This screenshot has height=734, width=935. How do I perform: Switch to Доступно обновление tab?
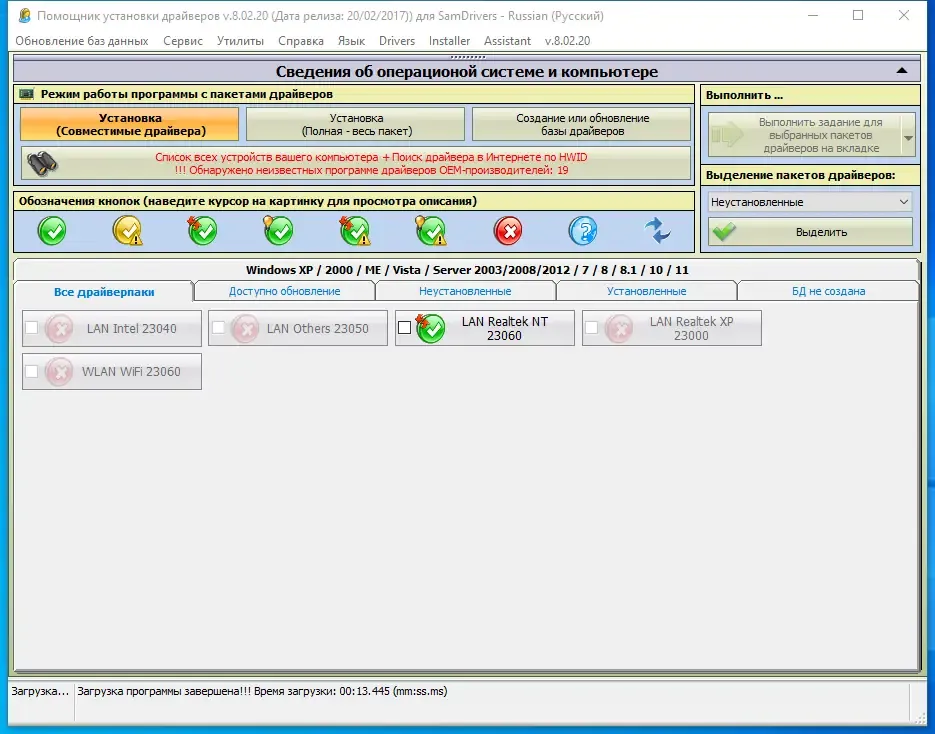click(x=284, y=292)
